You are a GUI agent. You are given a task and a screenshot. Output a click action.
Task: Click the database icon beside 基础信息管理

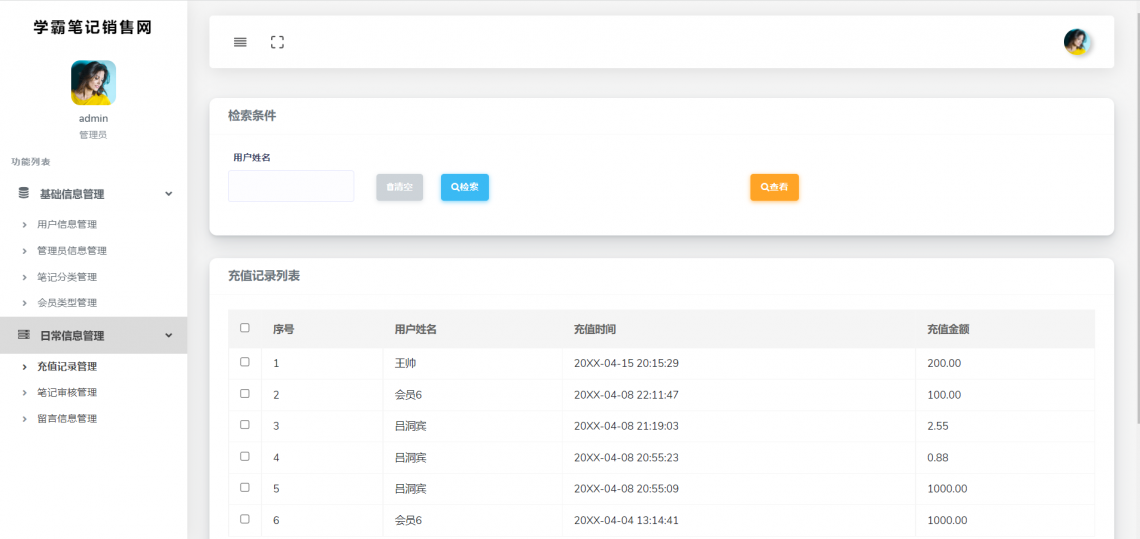[x=24, y=193]
